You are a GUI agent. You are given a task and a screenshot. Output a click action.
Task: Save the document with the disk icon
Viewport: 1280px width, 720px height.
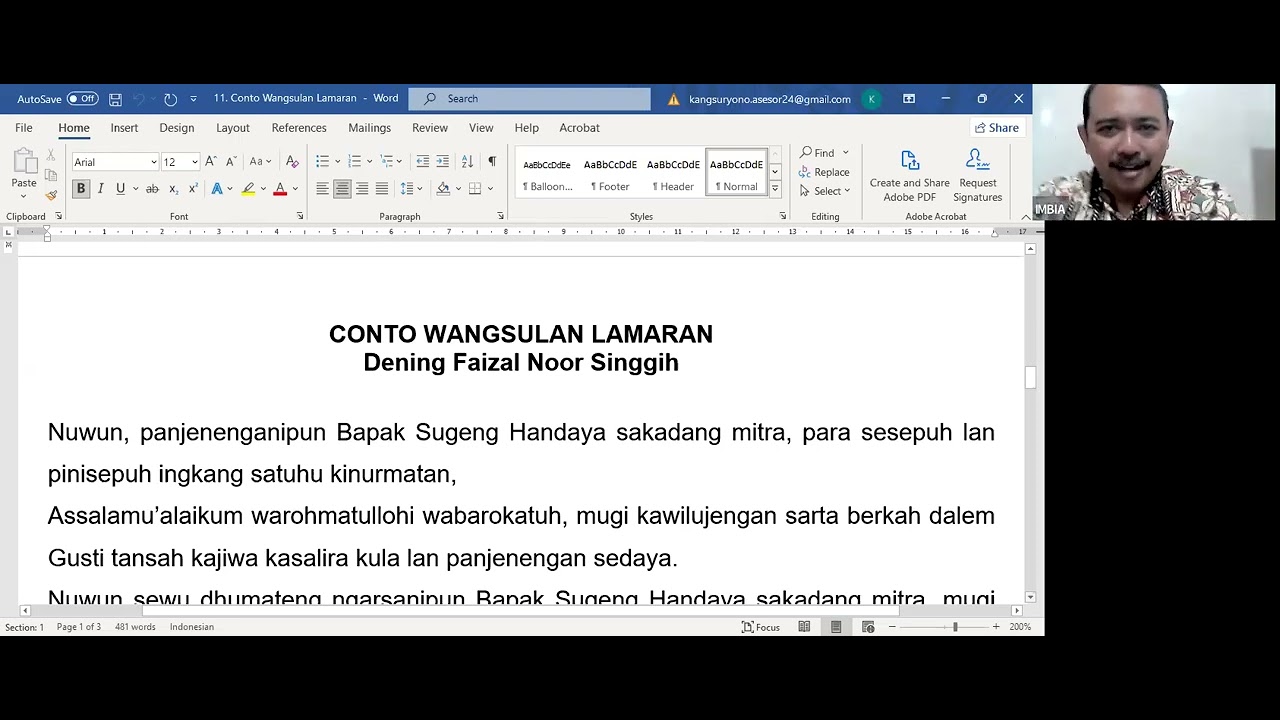(115, 99)
